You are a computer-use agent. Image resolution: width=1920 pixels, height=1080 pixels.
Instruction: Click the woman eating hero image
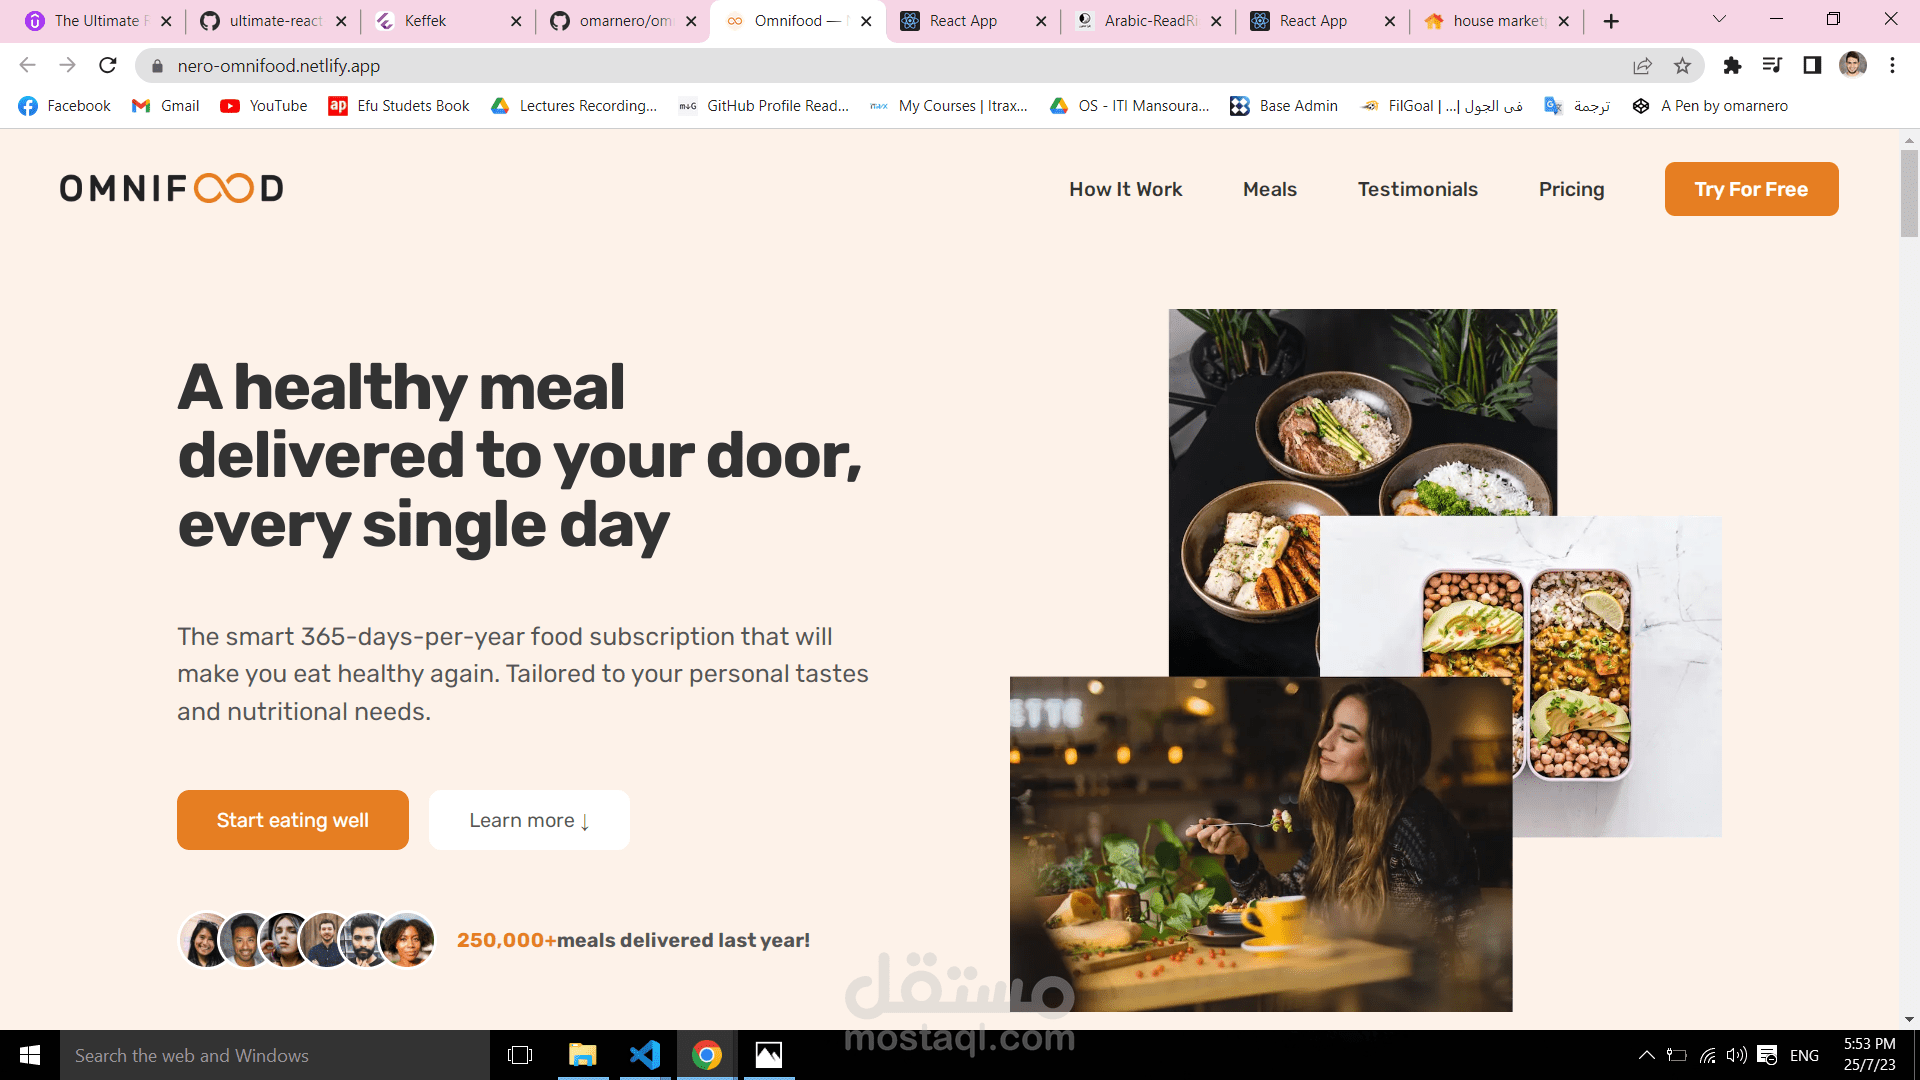pyautogui.click(x=1261, y=844)
